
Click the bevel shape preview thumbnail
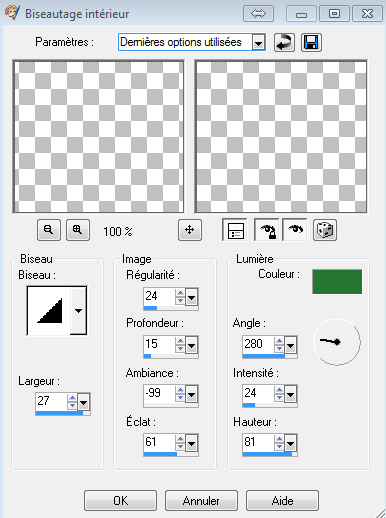(49, 311)
